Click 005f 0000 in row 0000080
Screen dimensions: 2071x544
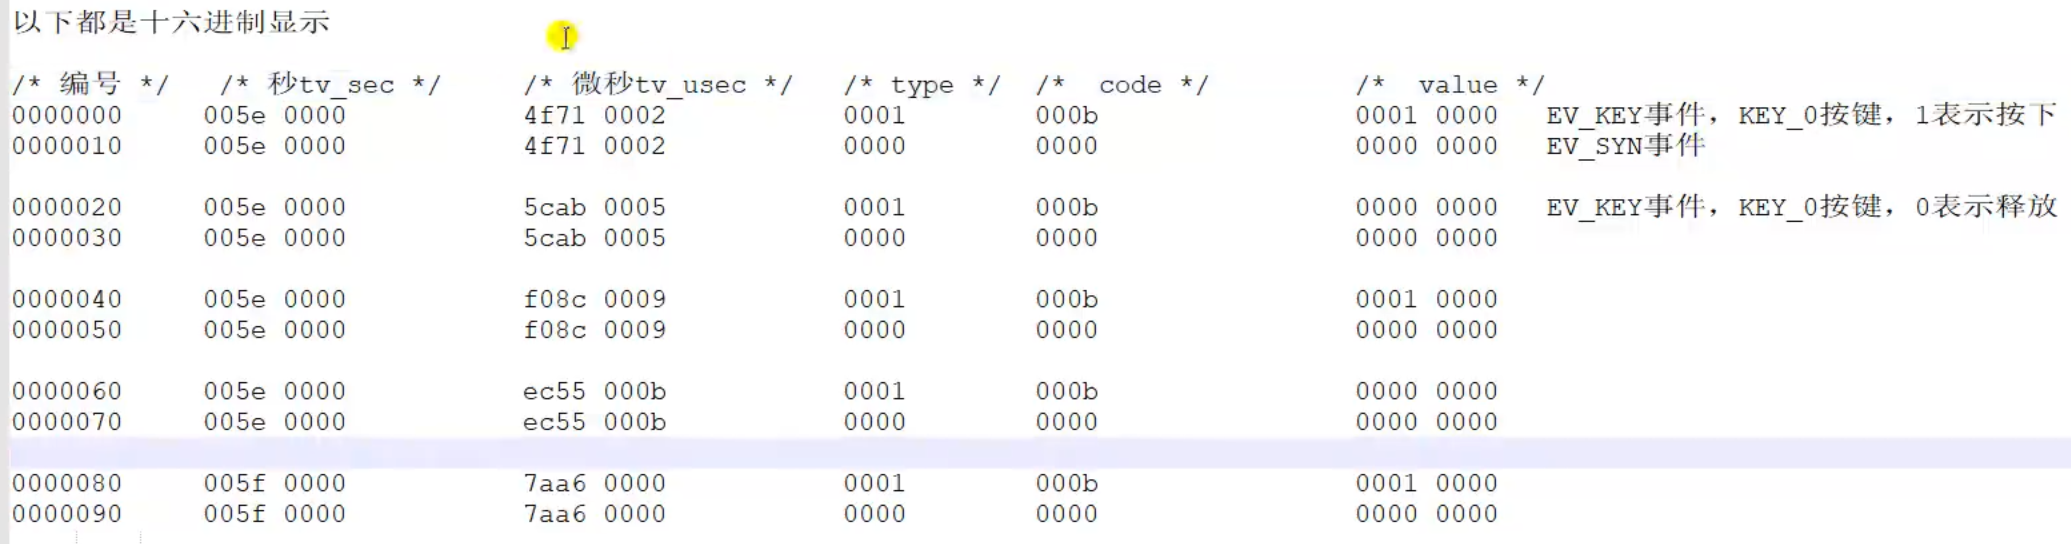click(x=274, y=483)
